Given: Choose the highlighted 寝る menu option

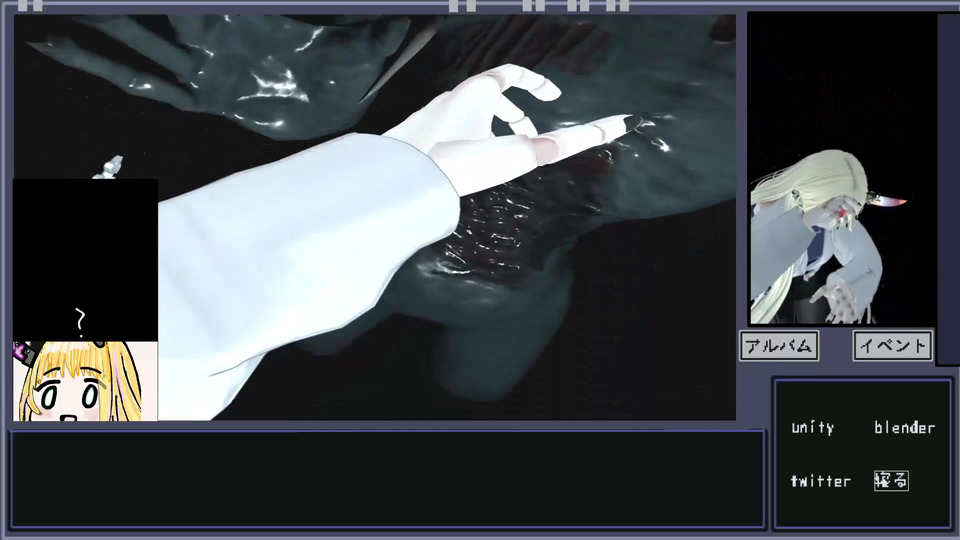Looking at the screenshot, I should pyautogui.click(x=891, y=481).
